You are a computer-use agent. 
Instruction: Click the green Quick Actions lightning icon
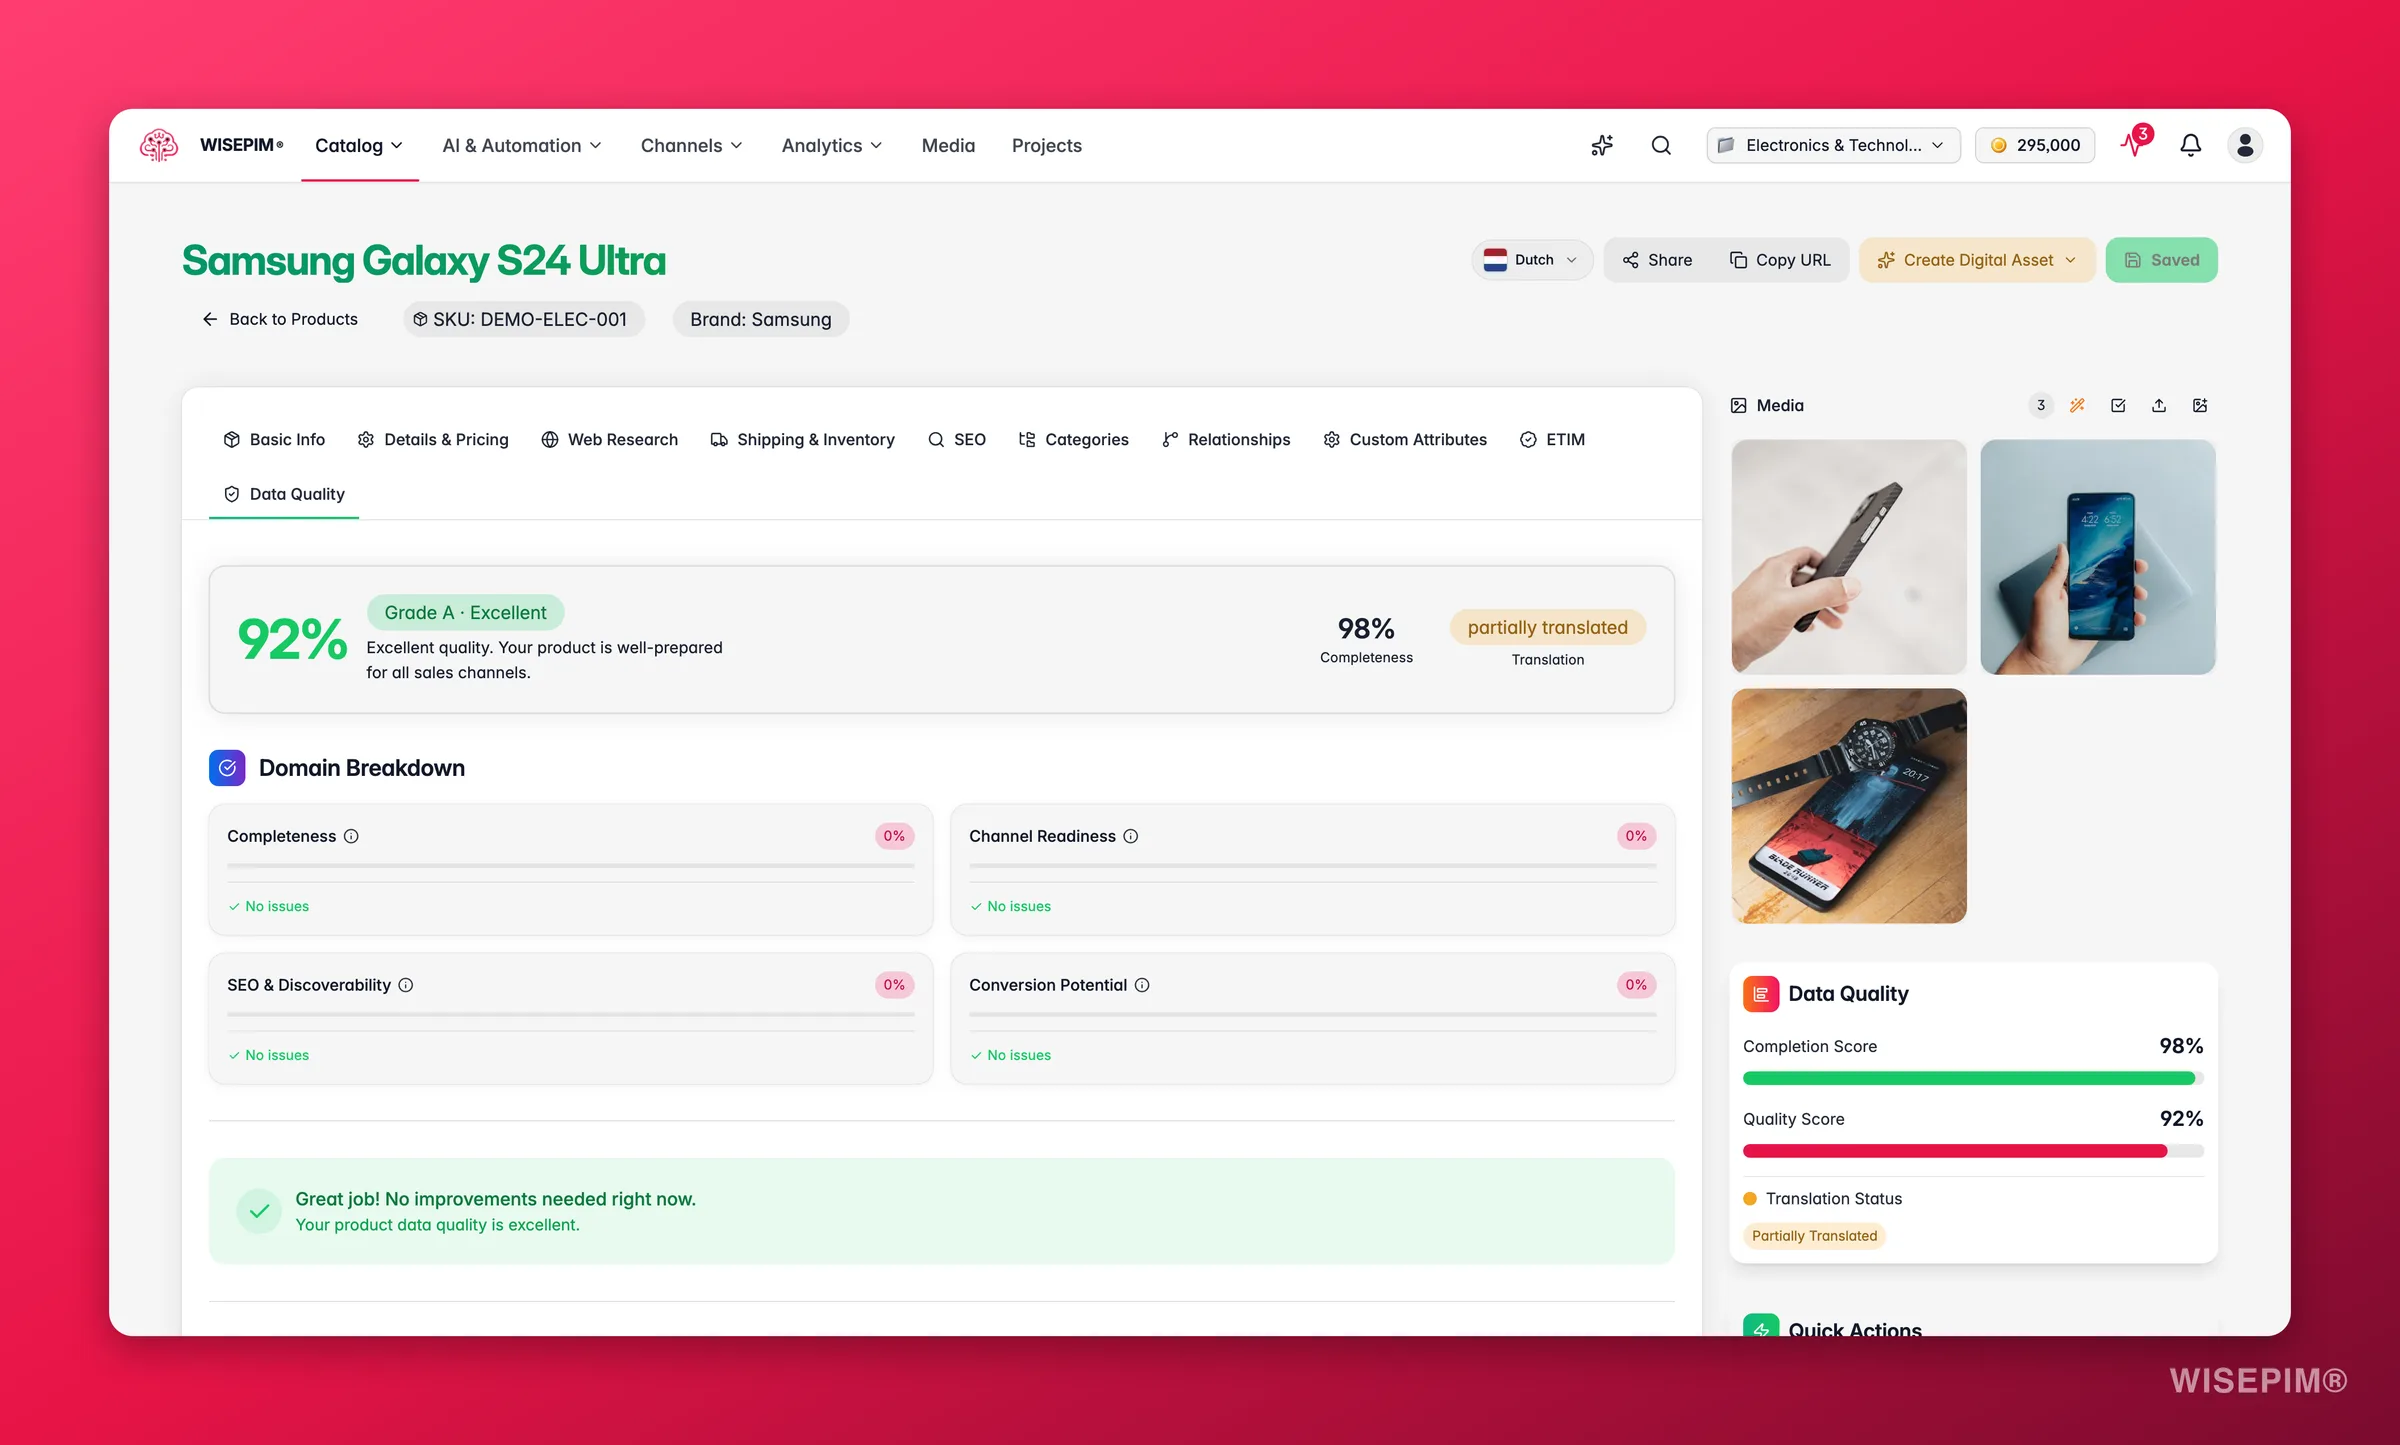[1761, 1326]
